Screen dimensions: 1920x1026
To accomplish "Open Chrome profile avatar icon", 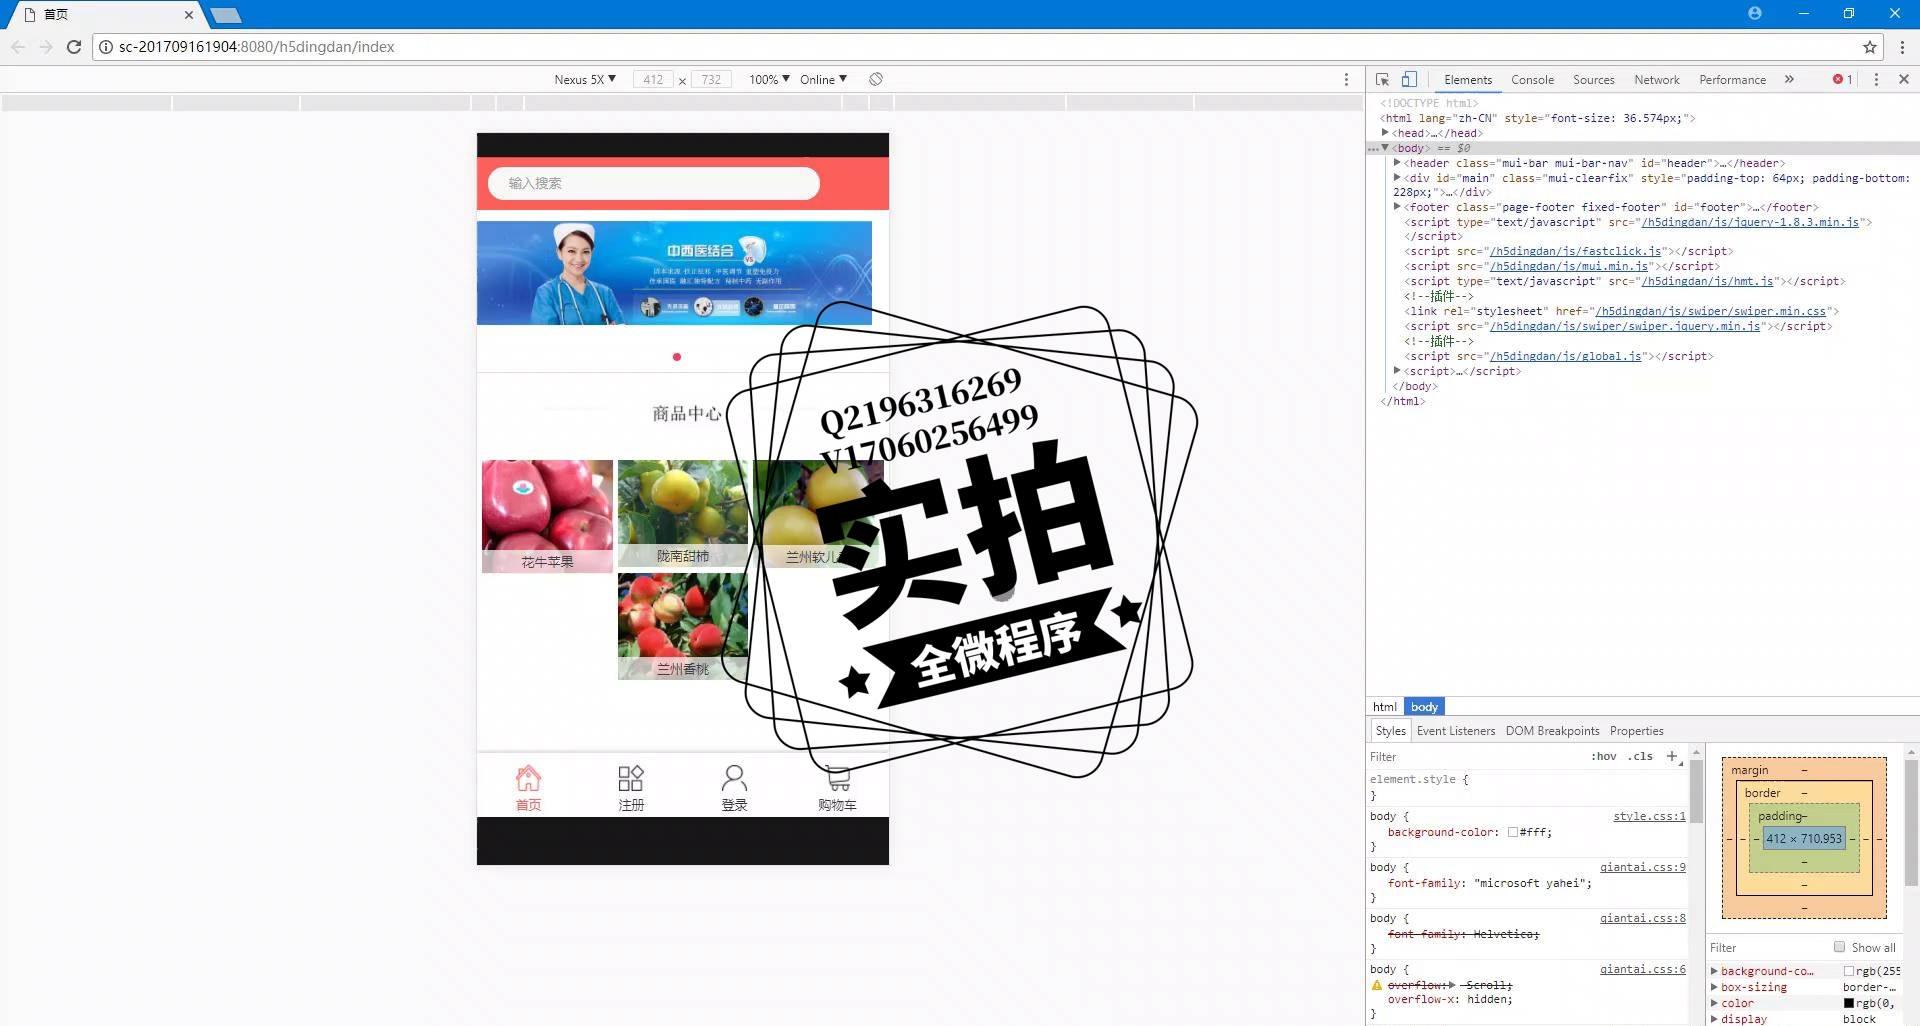I will click(1754, 13).
